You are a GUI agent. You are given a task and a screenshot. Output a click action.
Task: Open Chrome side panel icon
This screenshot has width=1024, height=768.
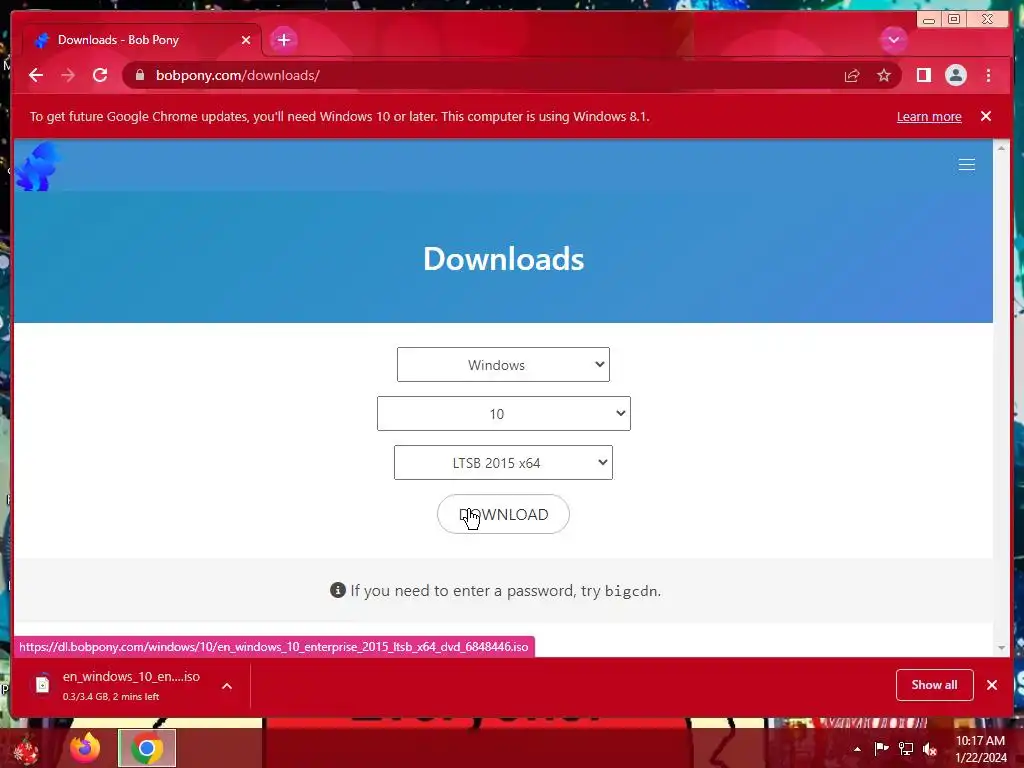(x=923, y=75)
